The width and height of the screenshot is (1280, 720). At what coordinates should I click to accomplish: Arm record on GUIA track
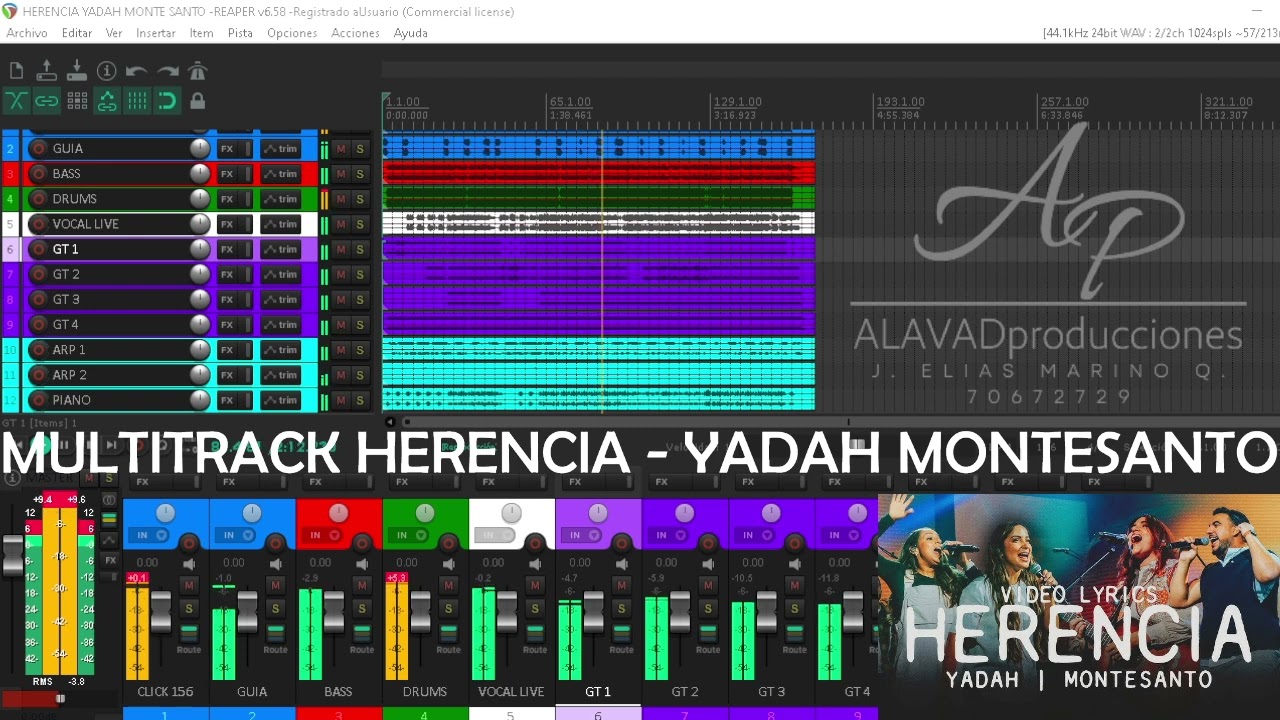click(x=39, y=148)
